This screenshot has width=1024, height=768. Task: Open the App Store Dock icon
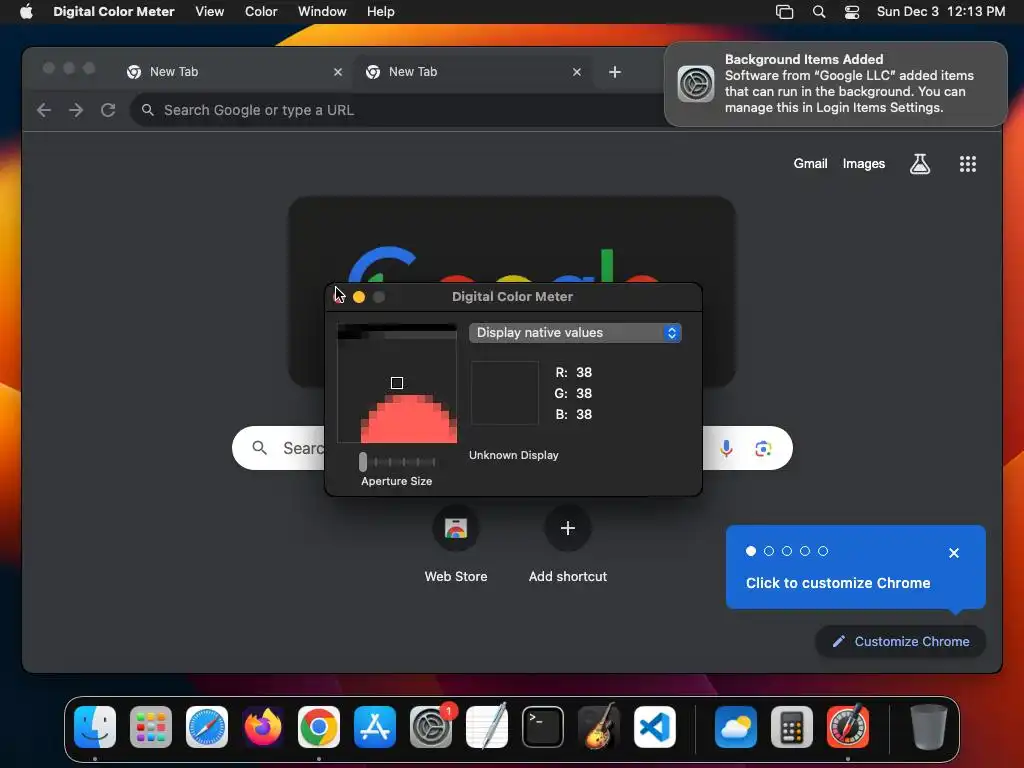coord(375,727)
